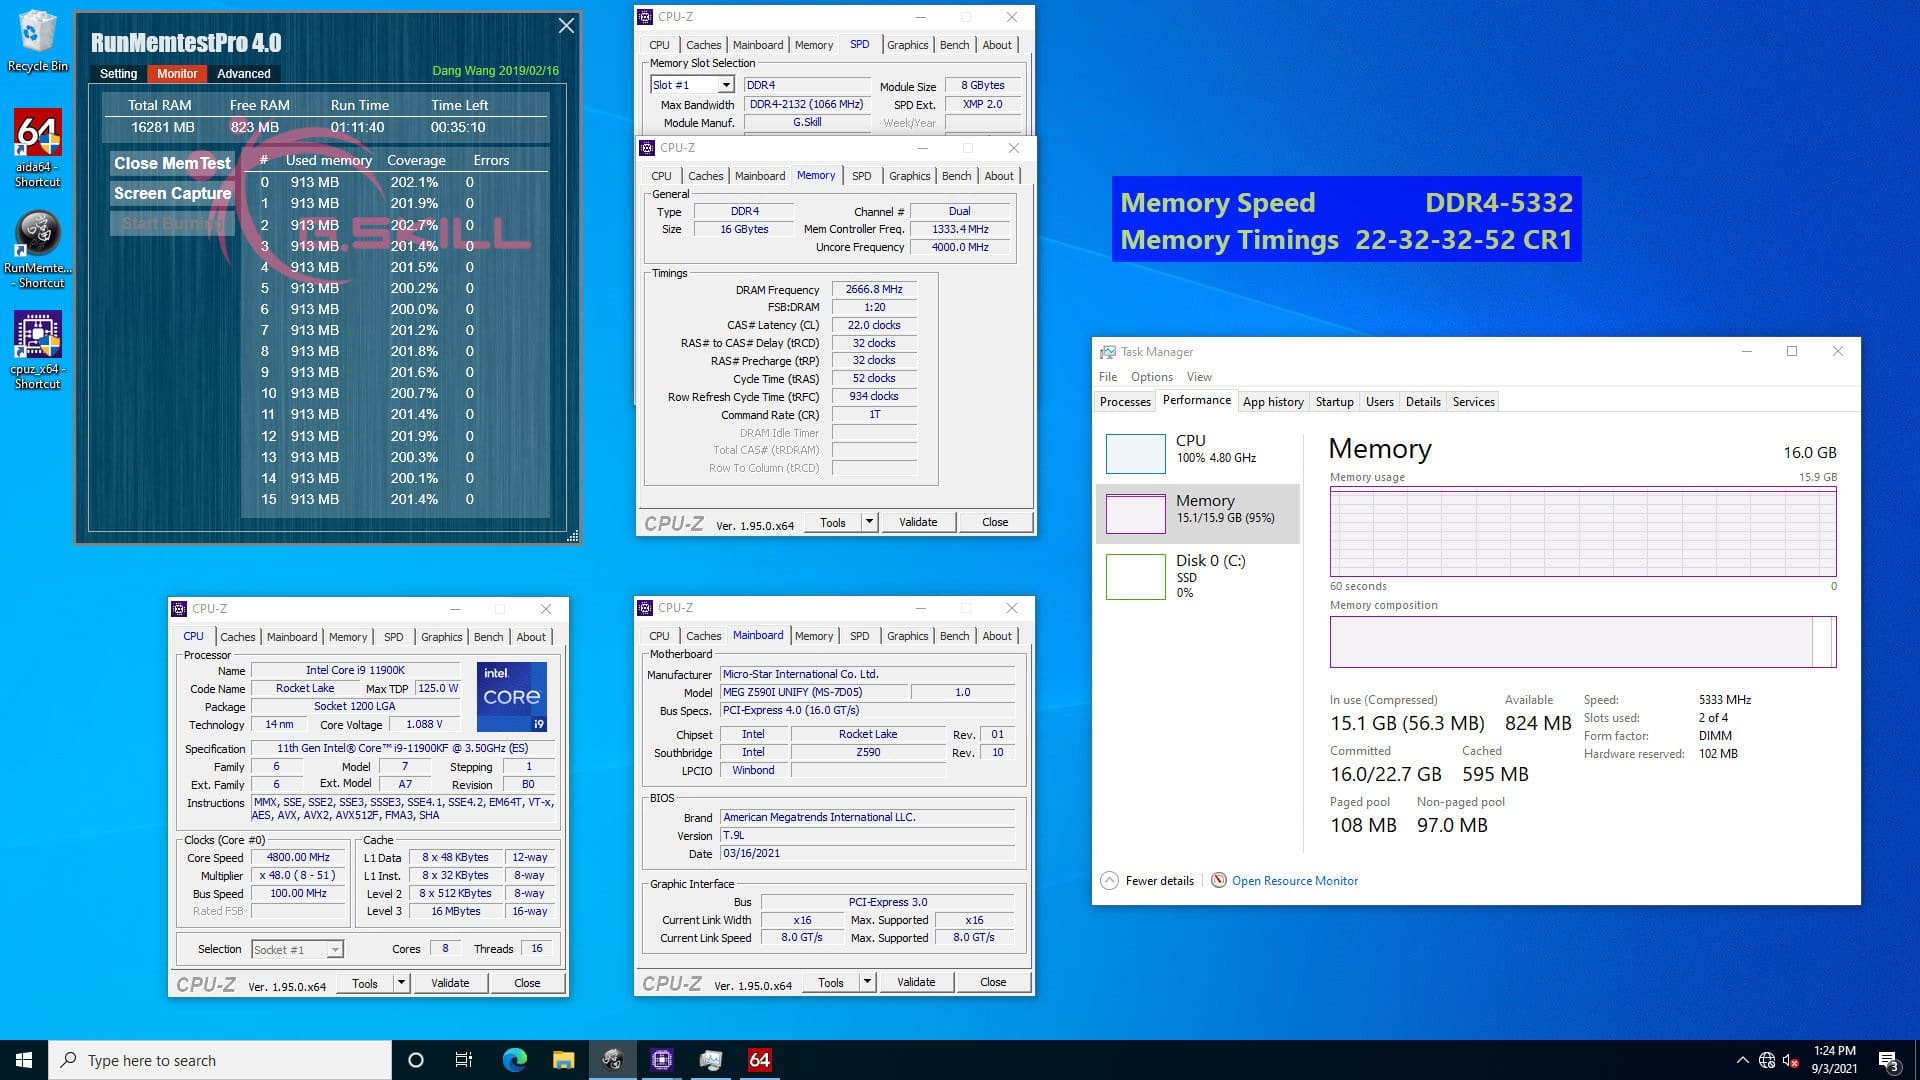Screen dimensions: 1920x1080
Task: Select the CPU performance thumbnail in Task Manager
Action: (x=1136, y=453)
